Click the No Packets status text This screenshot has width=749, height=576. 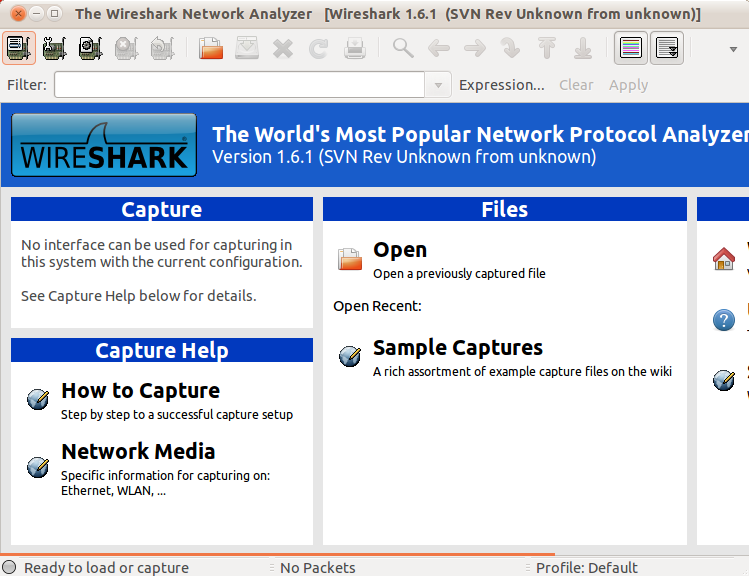318,567
